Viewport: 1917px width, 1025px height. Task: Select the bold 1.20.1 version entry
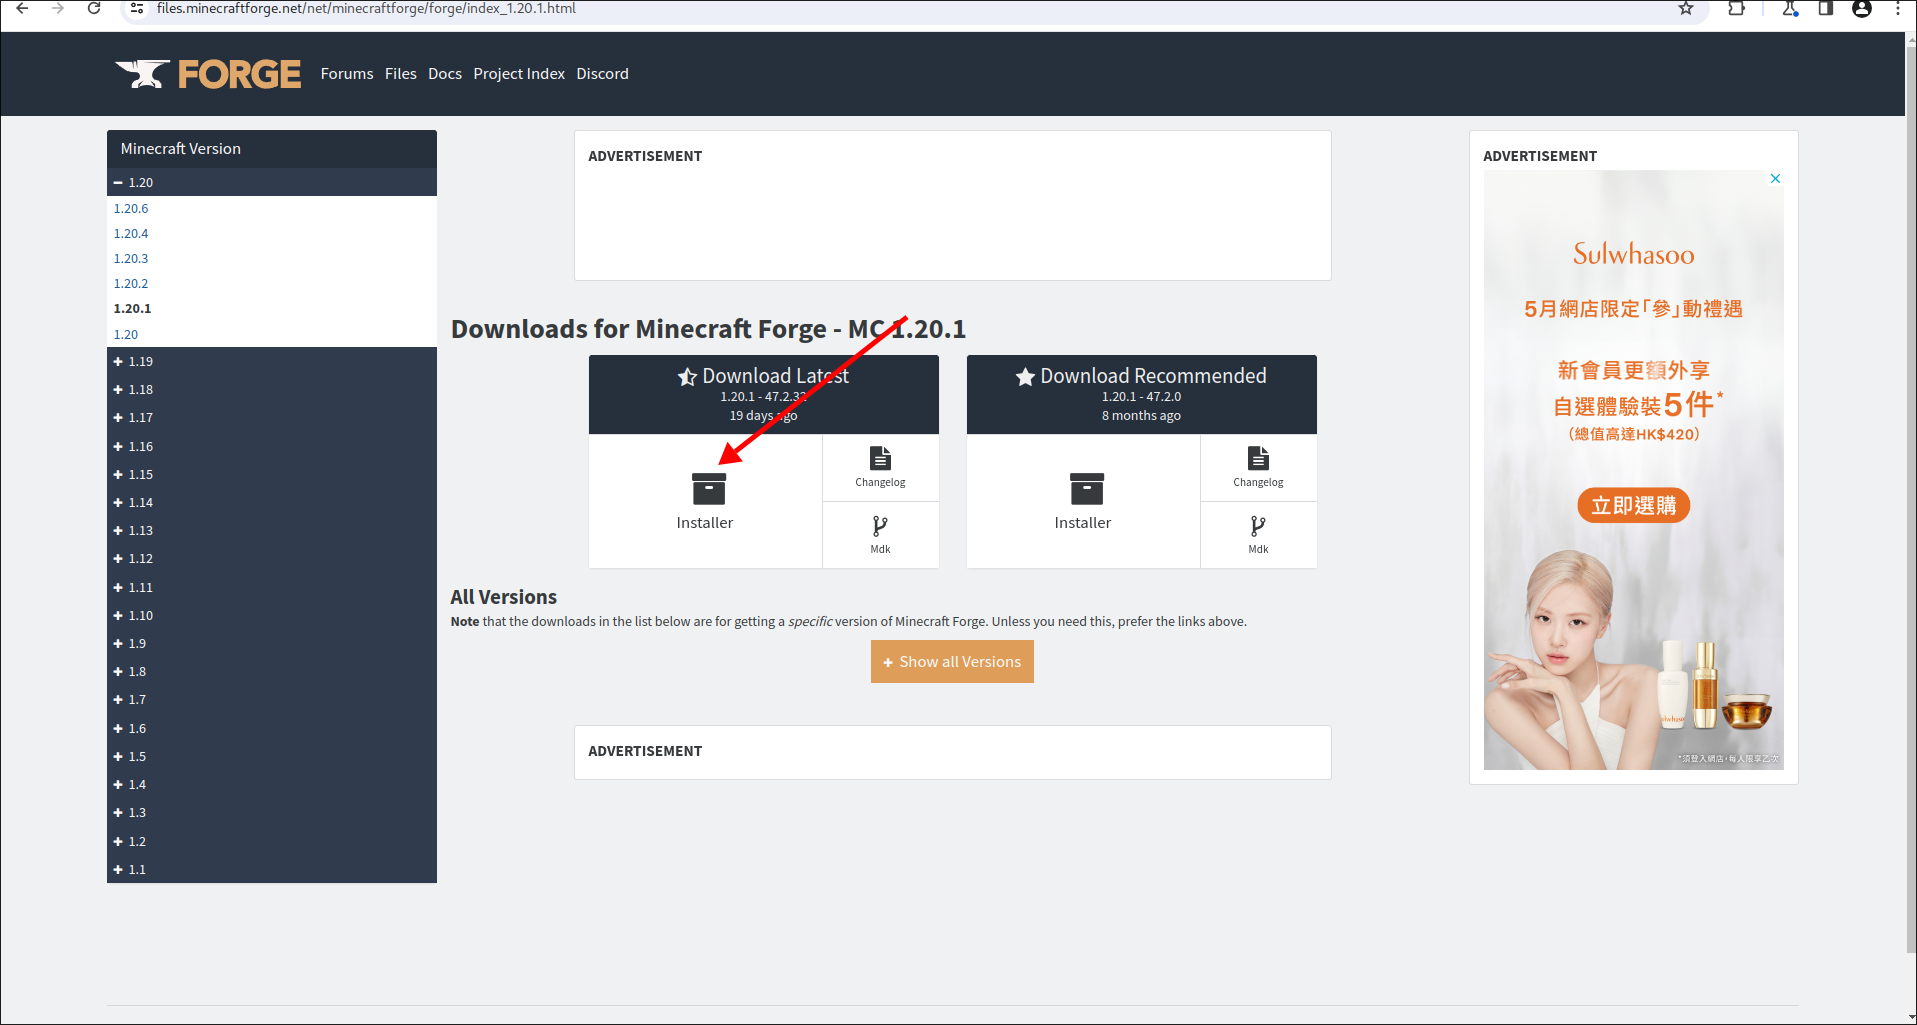click(x=132, y=308)
